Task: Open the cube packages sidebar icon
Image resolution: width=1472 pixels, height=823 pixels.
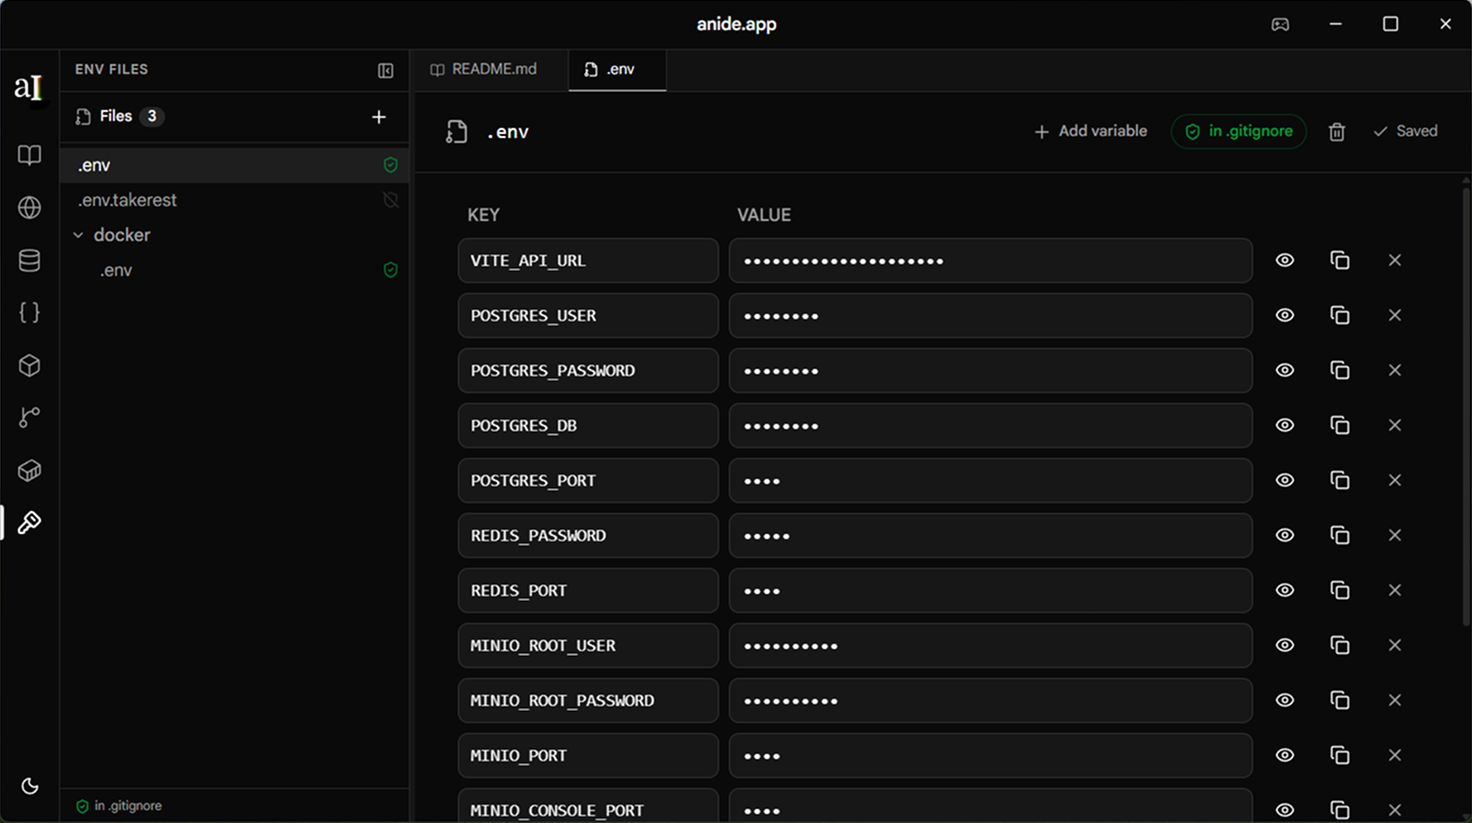Action: coord(29,365)
